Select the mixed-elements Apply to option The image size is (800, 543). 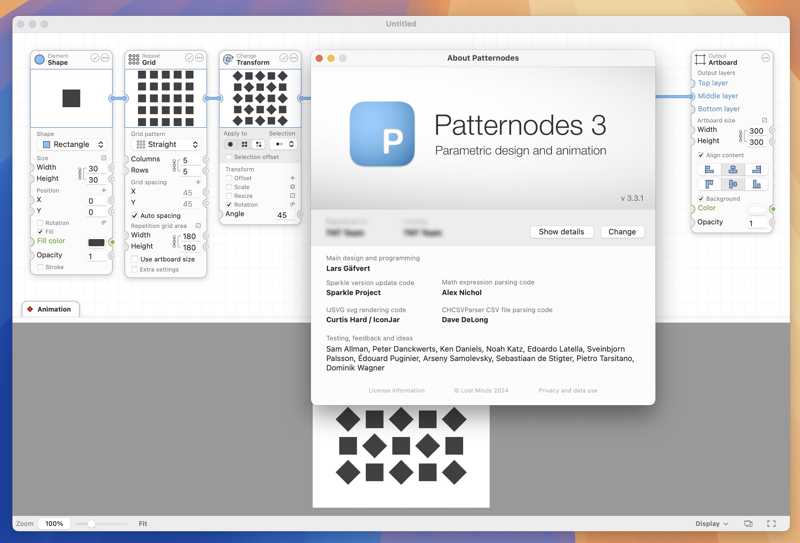(258, 144)
